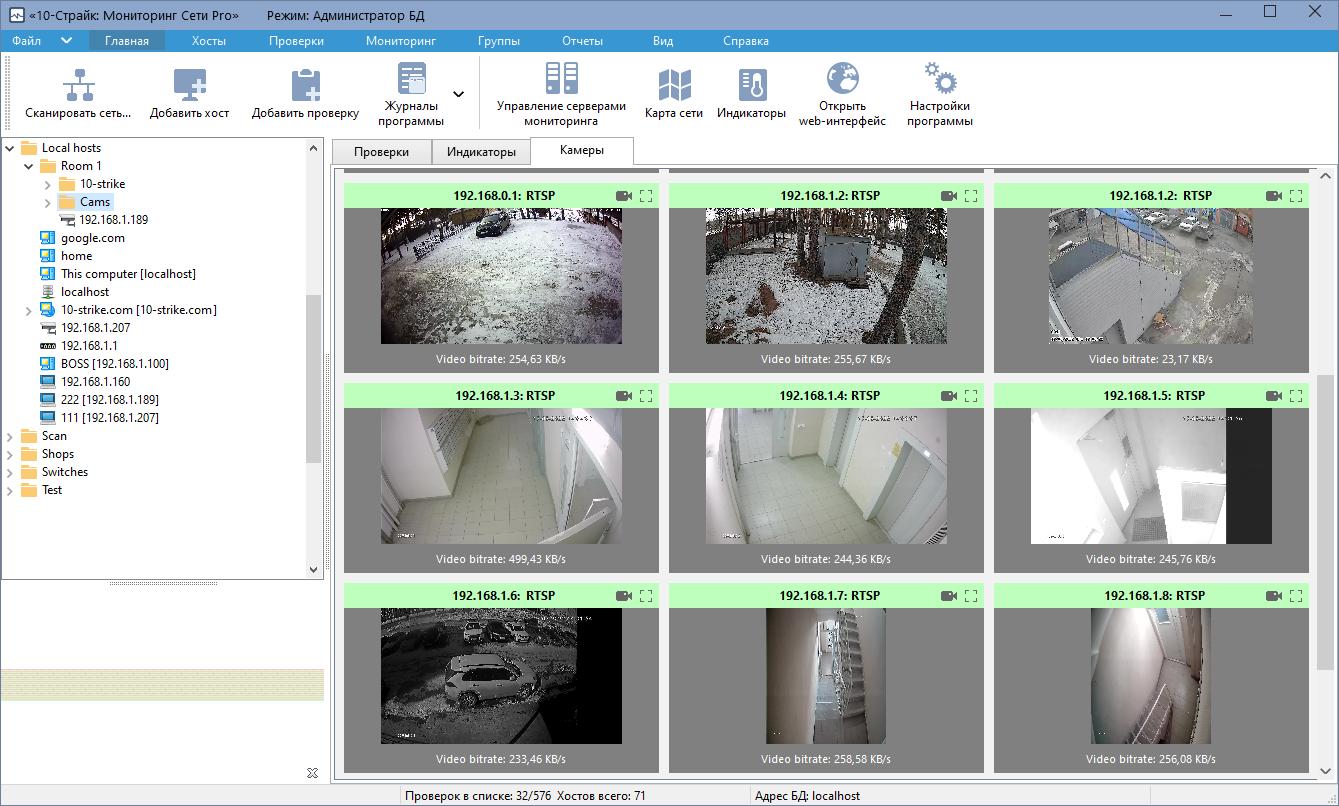Screen dimensions: 1339x806
Task: Toggle video camera icon for 192.168.1.4
Action: [x=949, y=396]
